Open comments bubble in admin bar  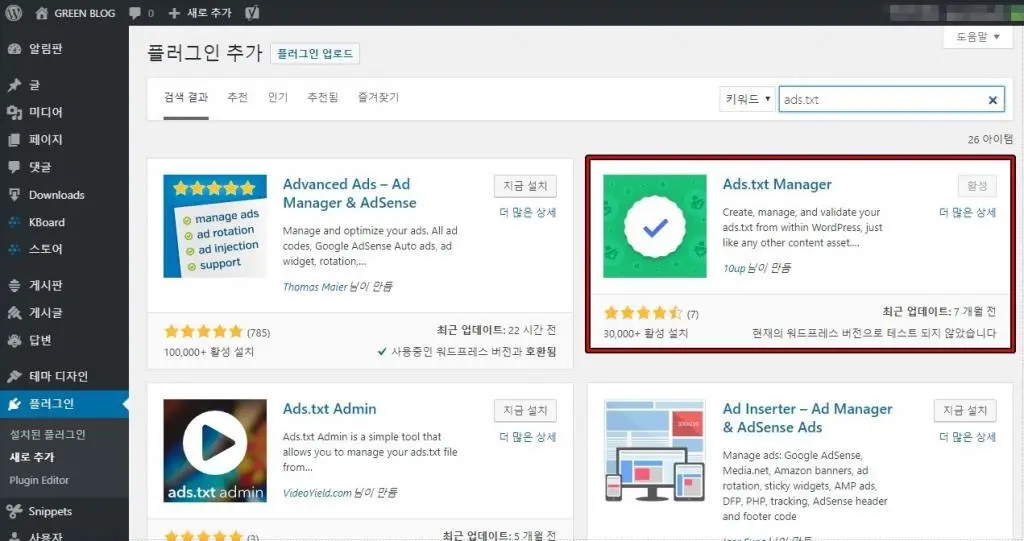click(x=135, y=12)
